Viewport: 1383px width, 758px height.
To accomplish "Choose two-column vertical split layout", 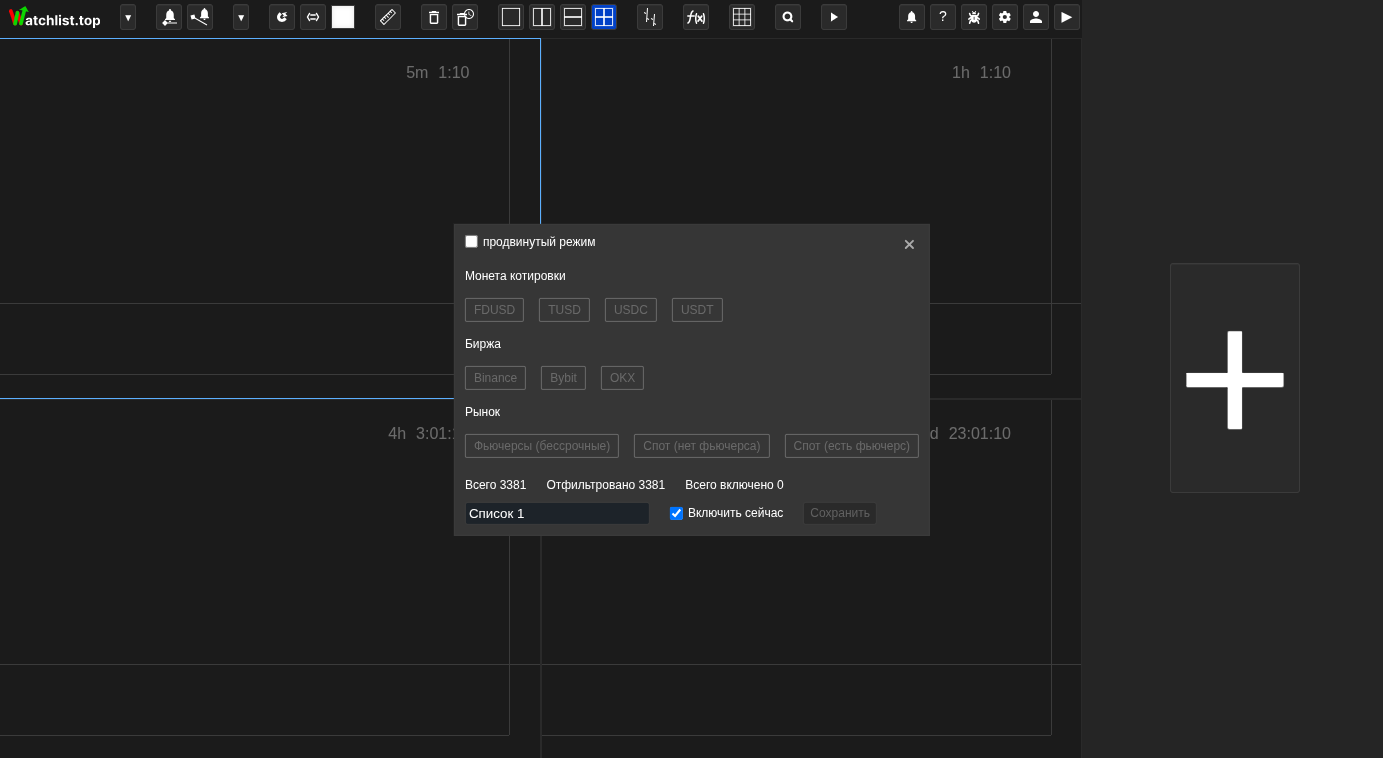I will click(x=542, y=17).
